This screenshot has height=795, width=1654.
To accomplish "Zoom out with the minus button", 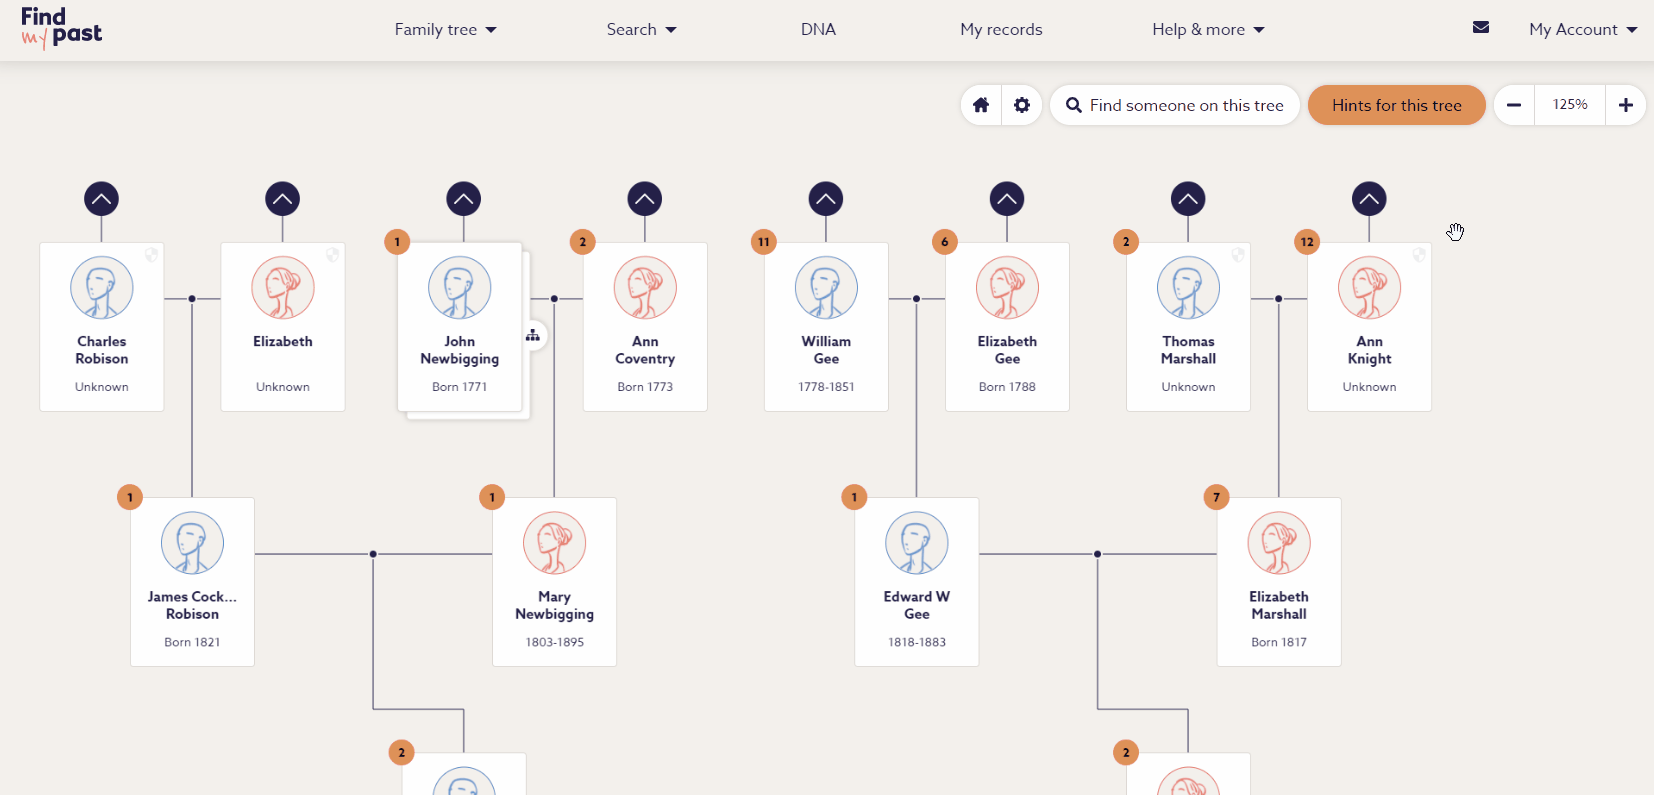I will point(1514,105).
